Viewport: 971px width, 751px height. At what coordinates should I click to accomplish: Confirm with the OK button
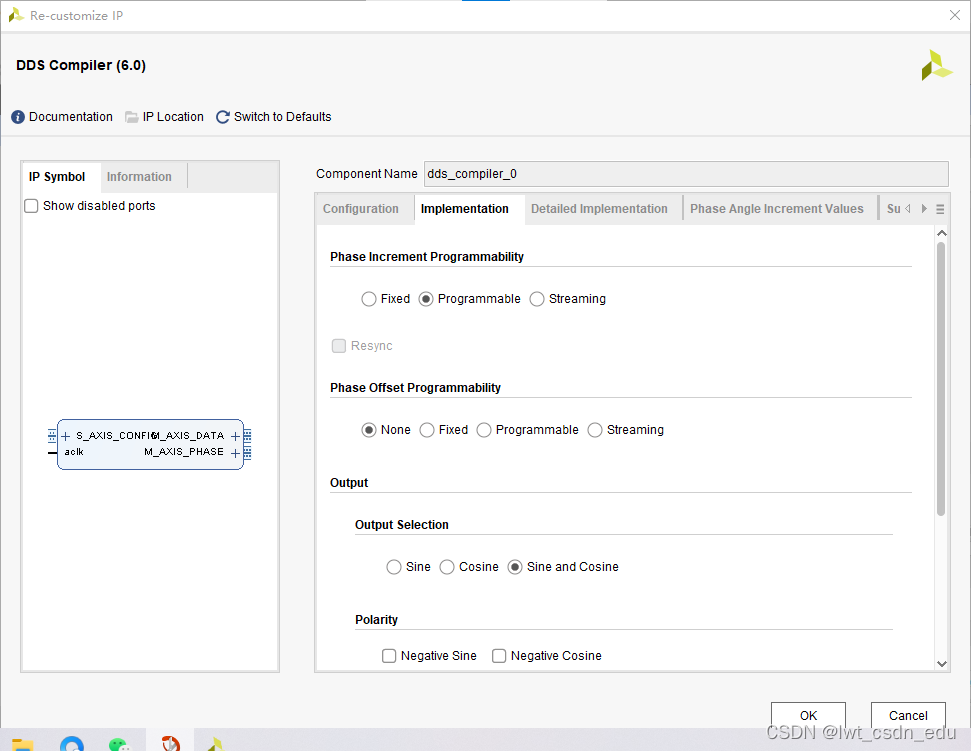pos(808,715)
